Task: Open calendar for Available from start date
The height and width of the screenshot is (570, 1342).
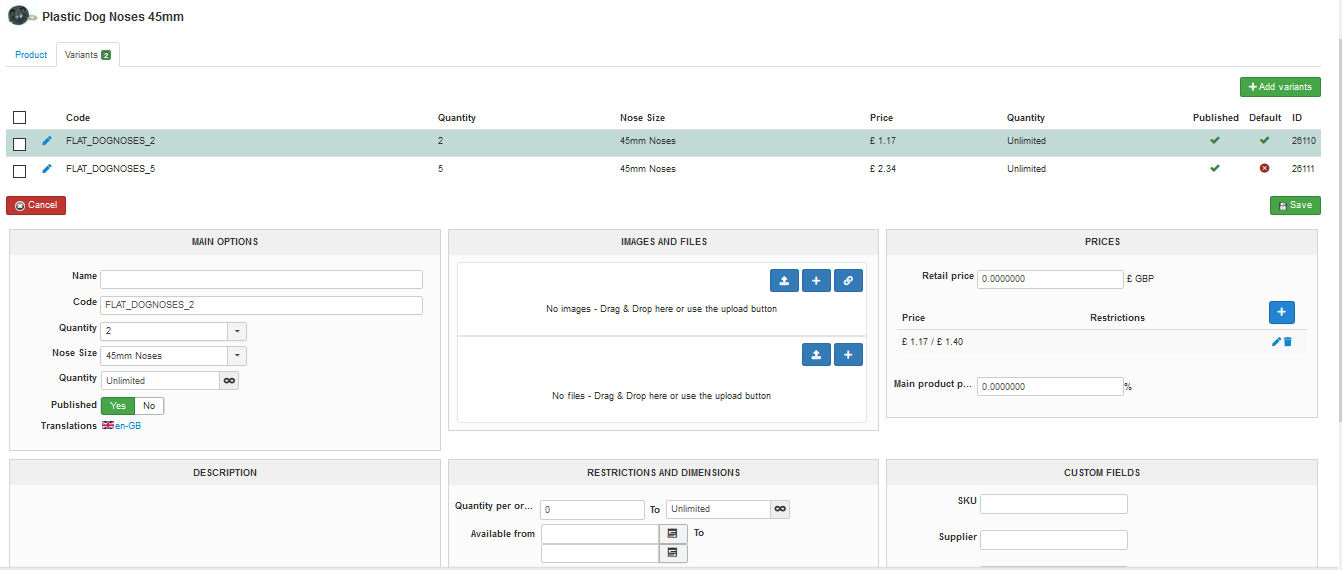Action: click(673, 534)
